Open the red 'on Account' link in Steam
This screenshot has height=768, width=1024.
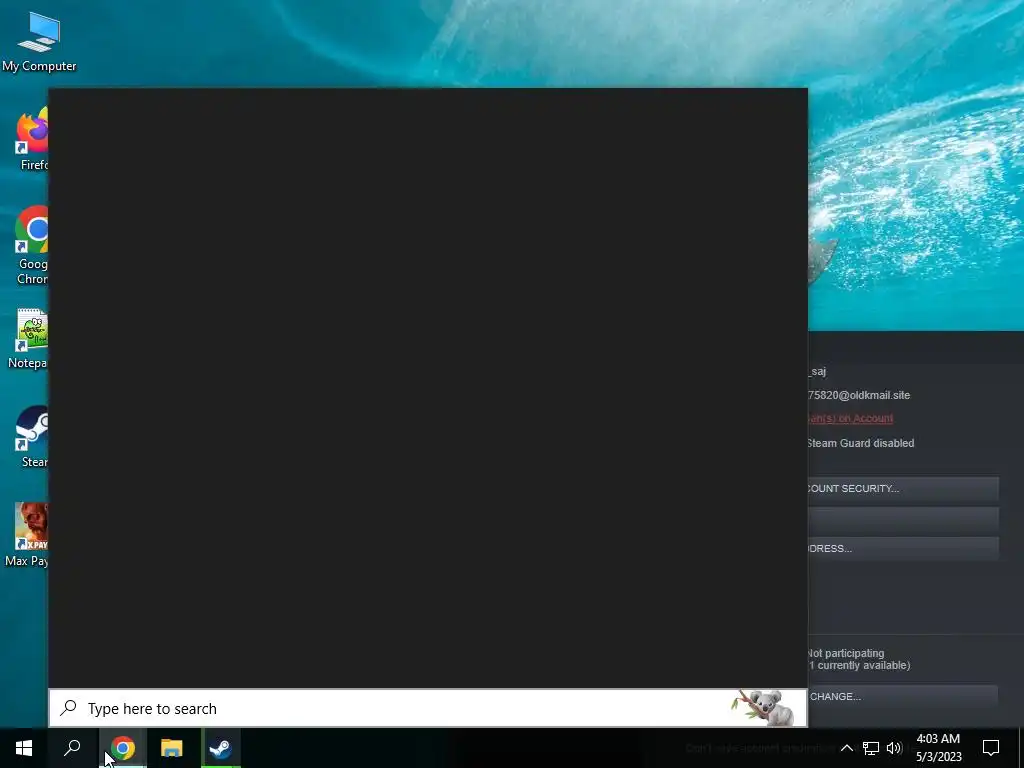pos(850,419)
